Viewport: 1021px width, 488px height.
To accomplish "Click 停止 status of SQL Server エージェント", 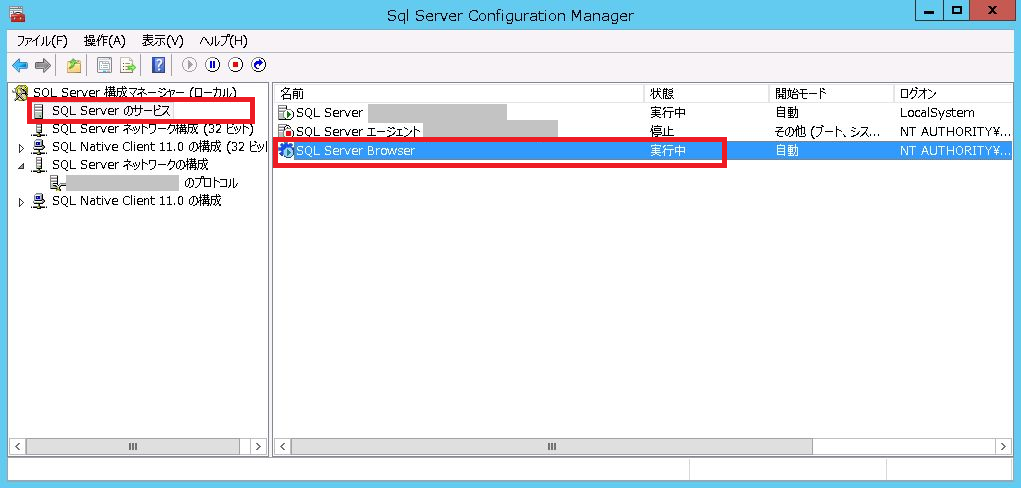I will click(x=662, y=132).
